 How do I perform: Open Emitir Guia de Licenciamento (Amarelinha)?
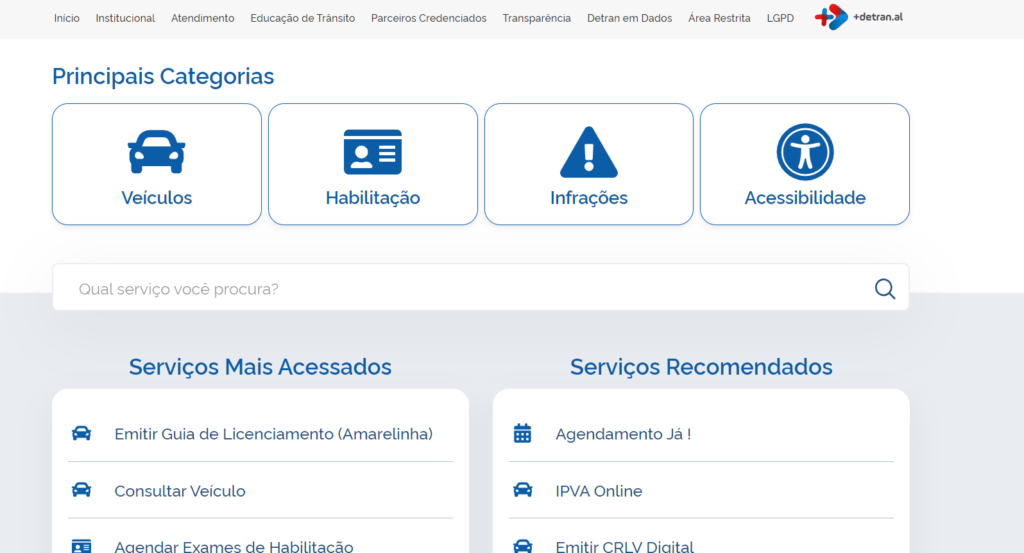(x=273, y=434)
